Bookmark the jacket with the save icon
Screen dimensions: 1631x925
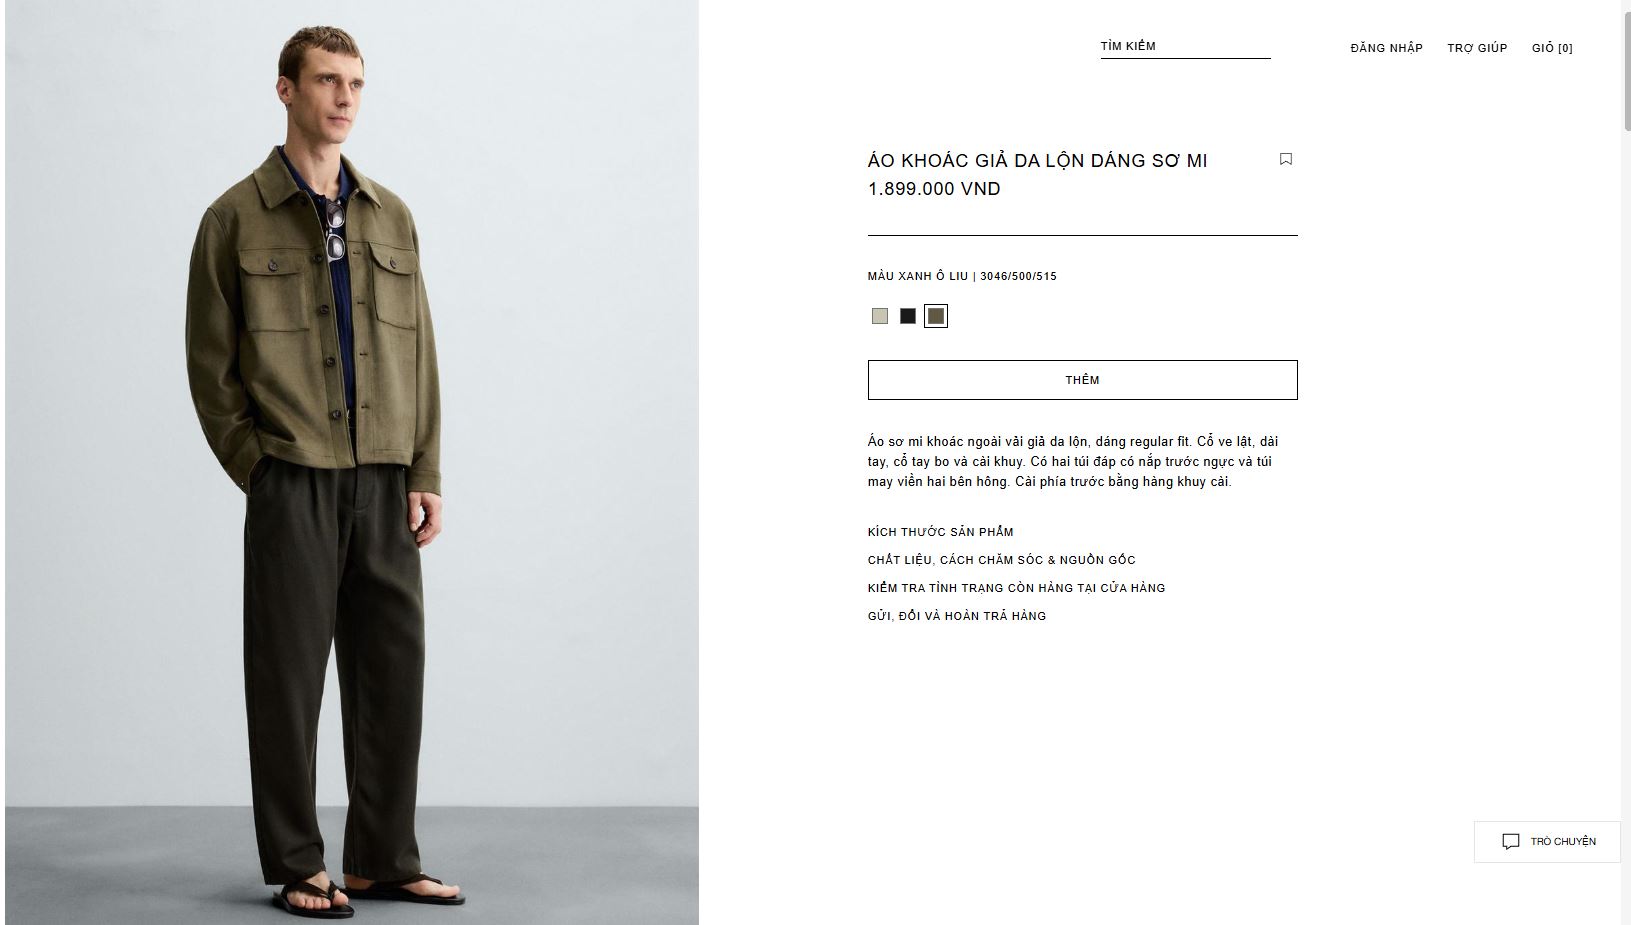[1286, 159]
